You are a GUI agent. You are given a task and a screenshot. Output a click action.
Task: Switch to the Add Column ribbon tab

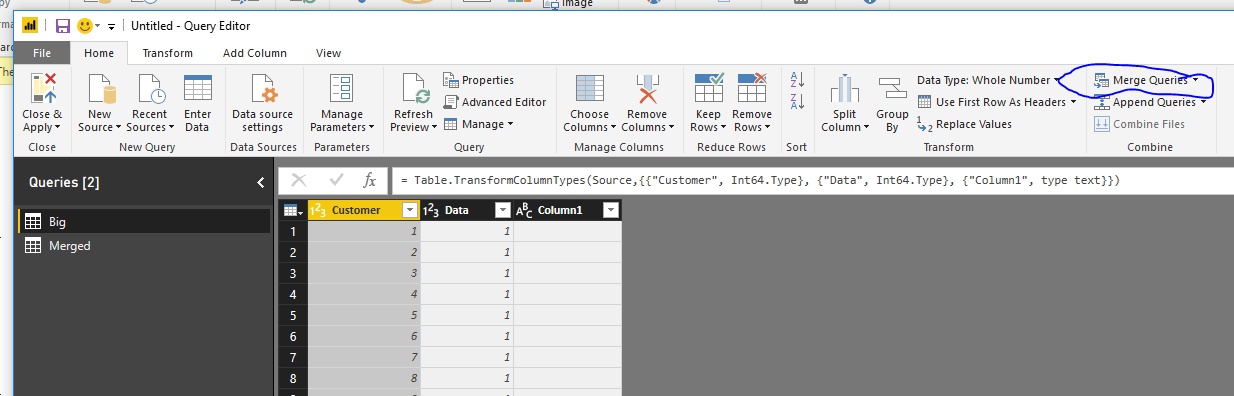click(255, 53)
